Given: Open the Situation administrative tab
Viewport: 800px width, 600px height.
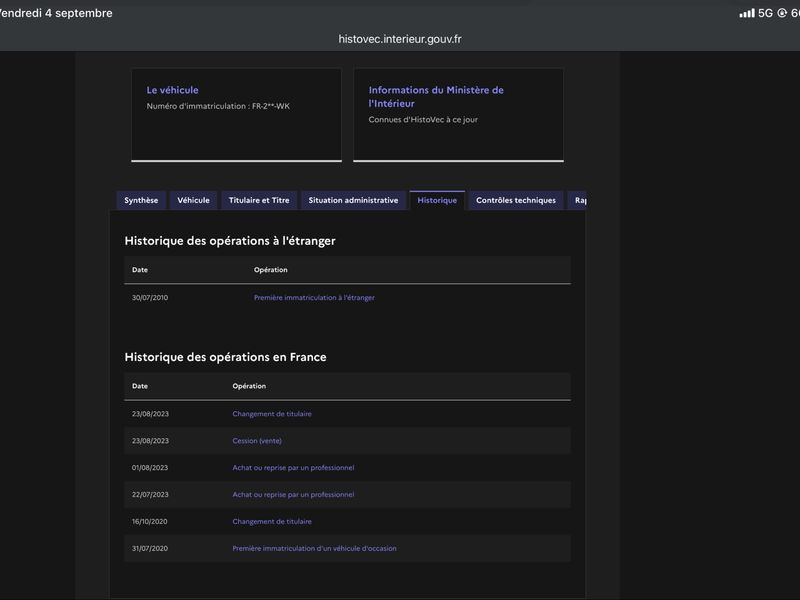Looking at the screenshot, I should (x=353, y=200).
